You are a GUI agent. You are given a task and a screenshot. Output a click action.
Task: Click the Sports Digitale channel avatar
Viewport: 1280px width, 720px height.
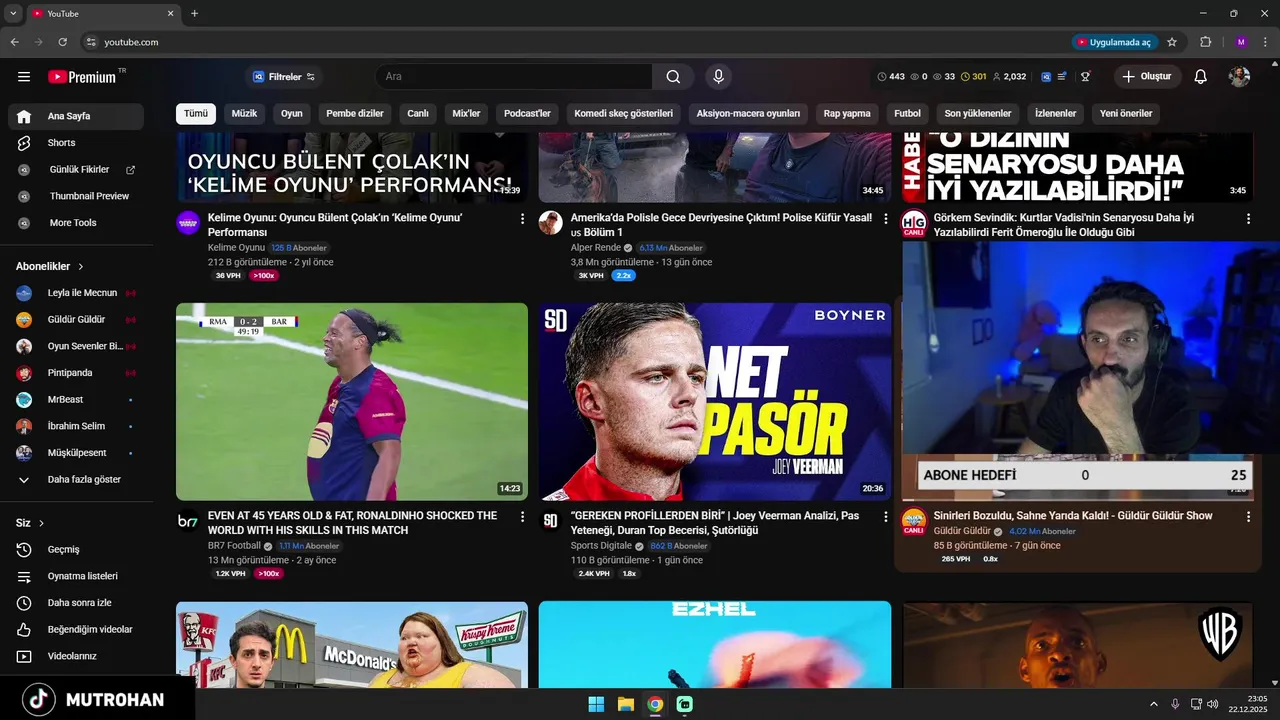click(x=550, y=521)
